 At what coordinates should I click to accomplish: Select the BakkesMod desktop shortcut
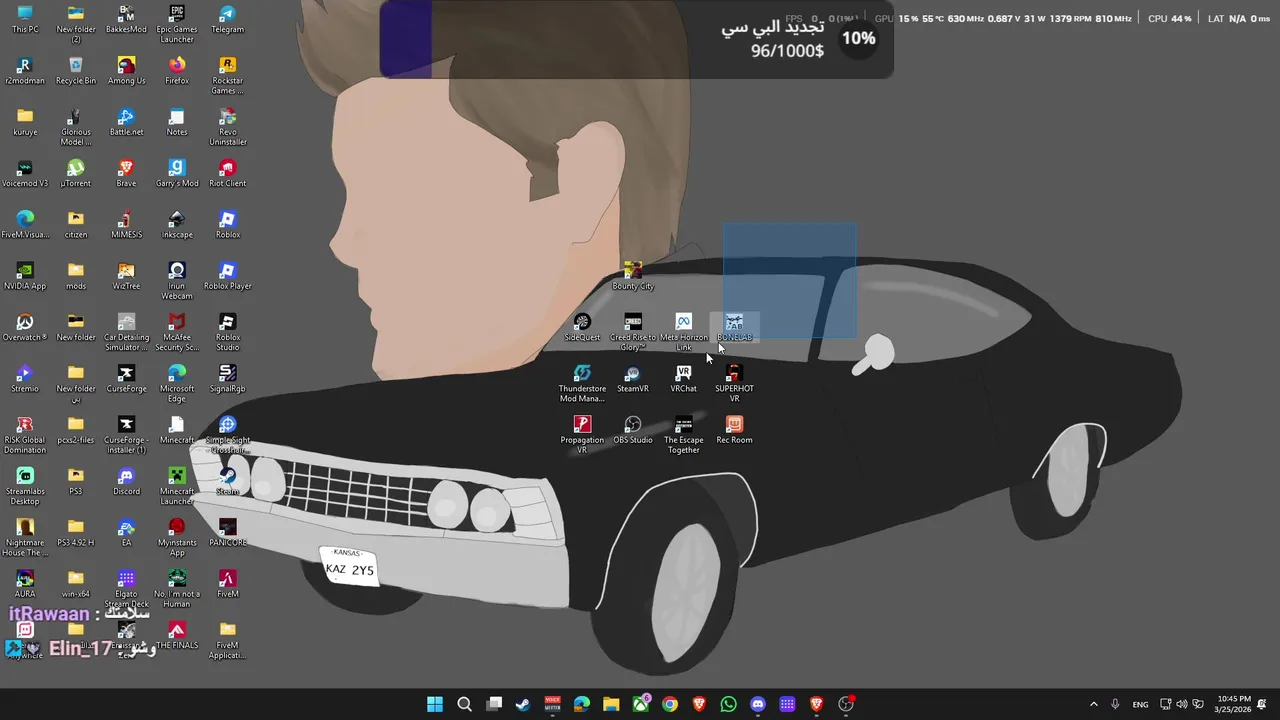(x=126, y=19)
